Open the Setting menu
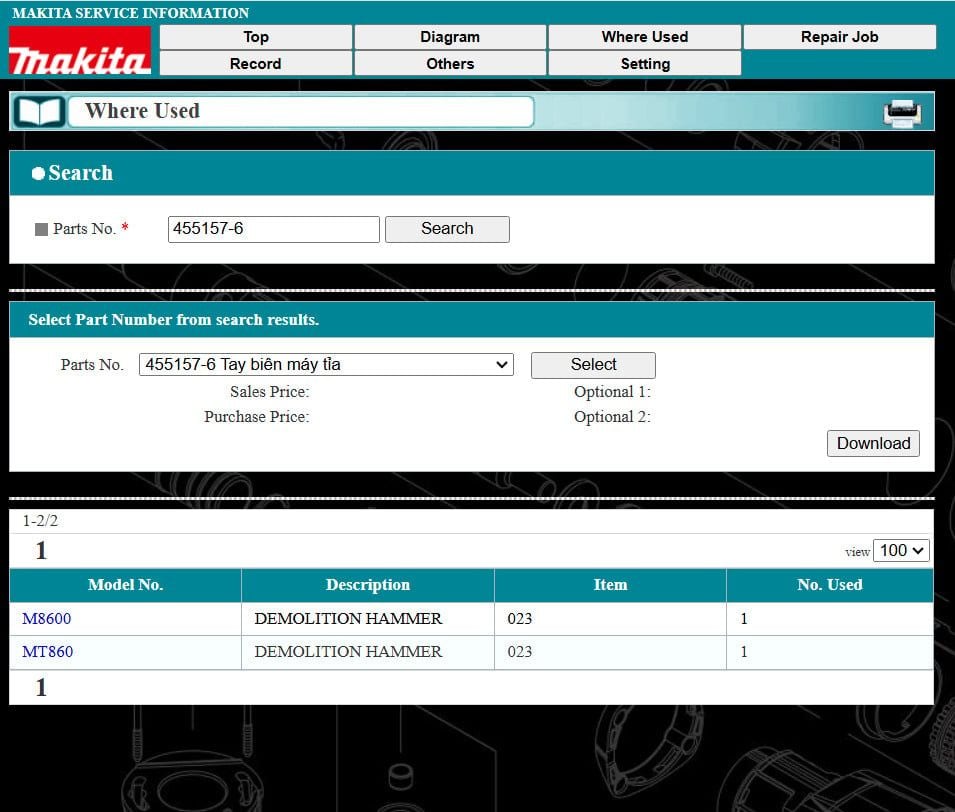This screenshot has height=812, width=955. click(x=645, y=63)
